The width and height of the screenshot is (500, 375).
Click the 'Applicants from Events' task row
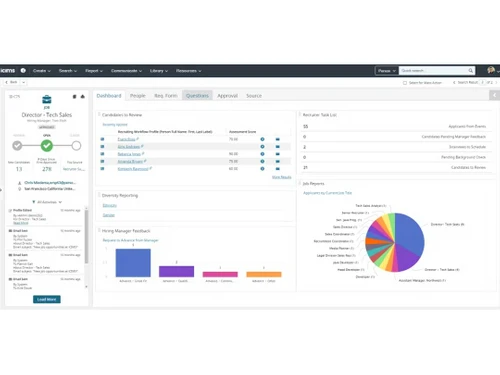click(x=396, y=126)
